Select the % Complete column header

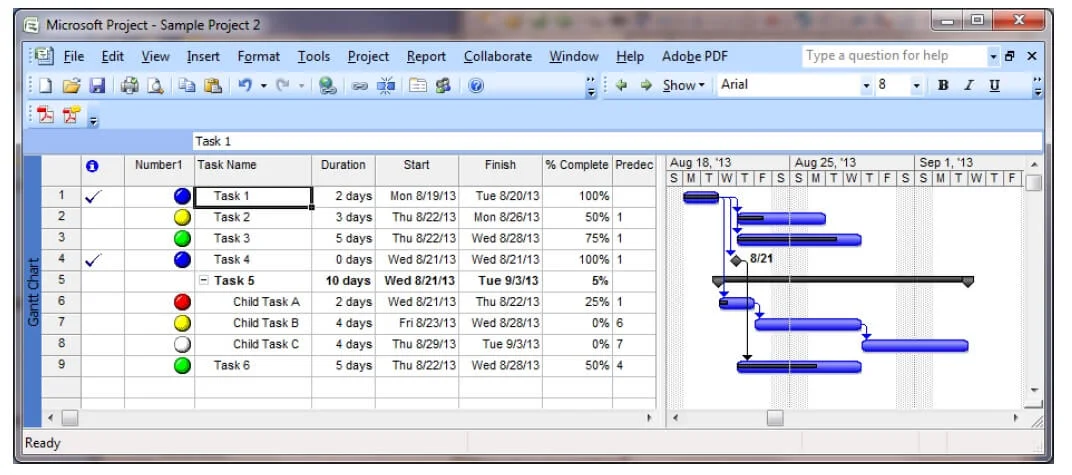[577, 170]
